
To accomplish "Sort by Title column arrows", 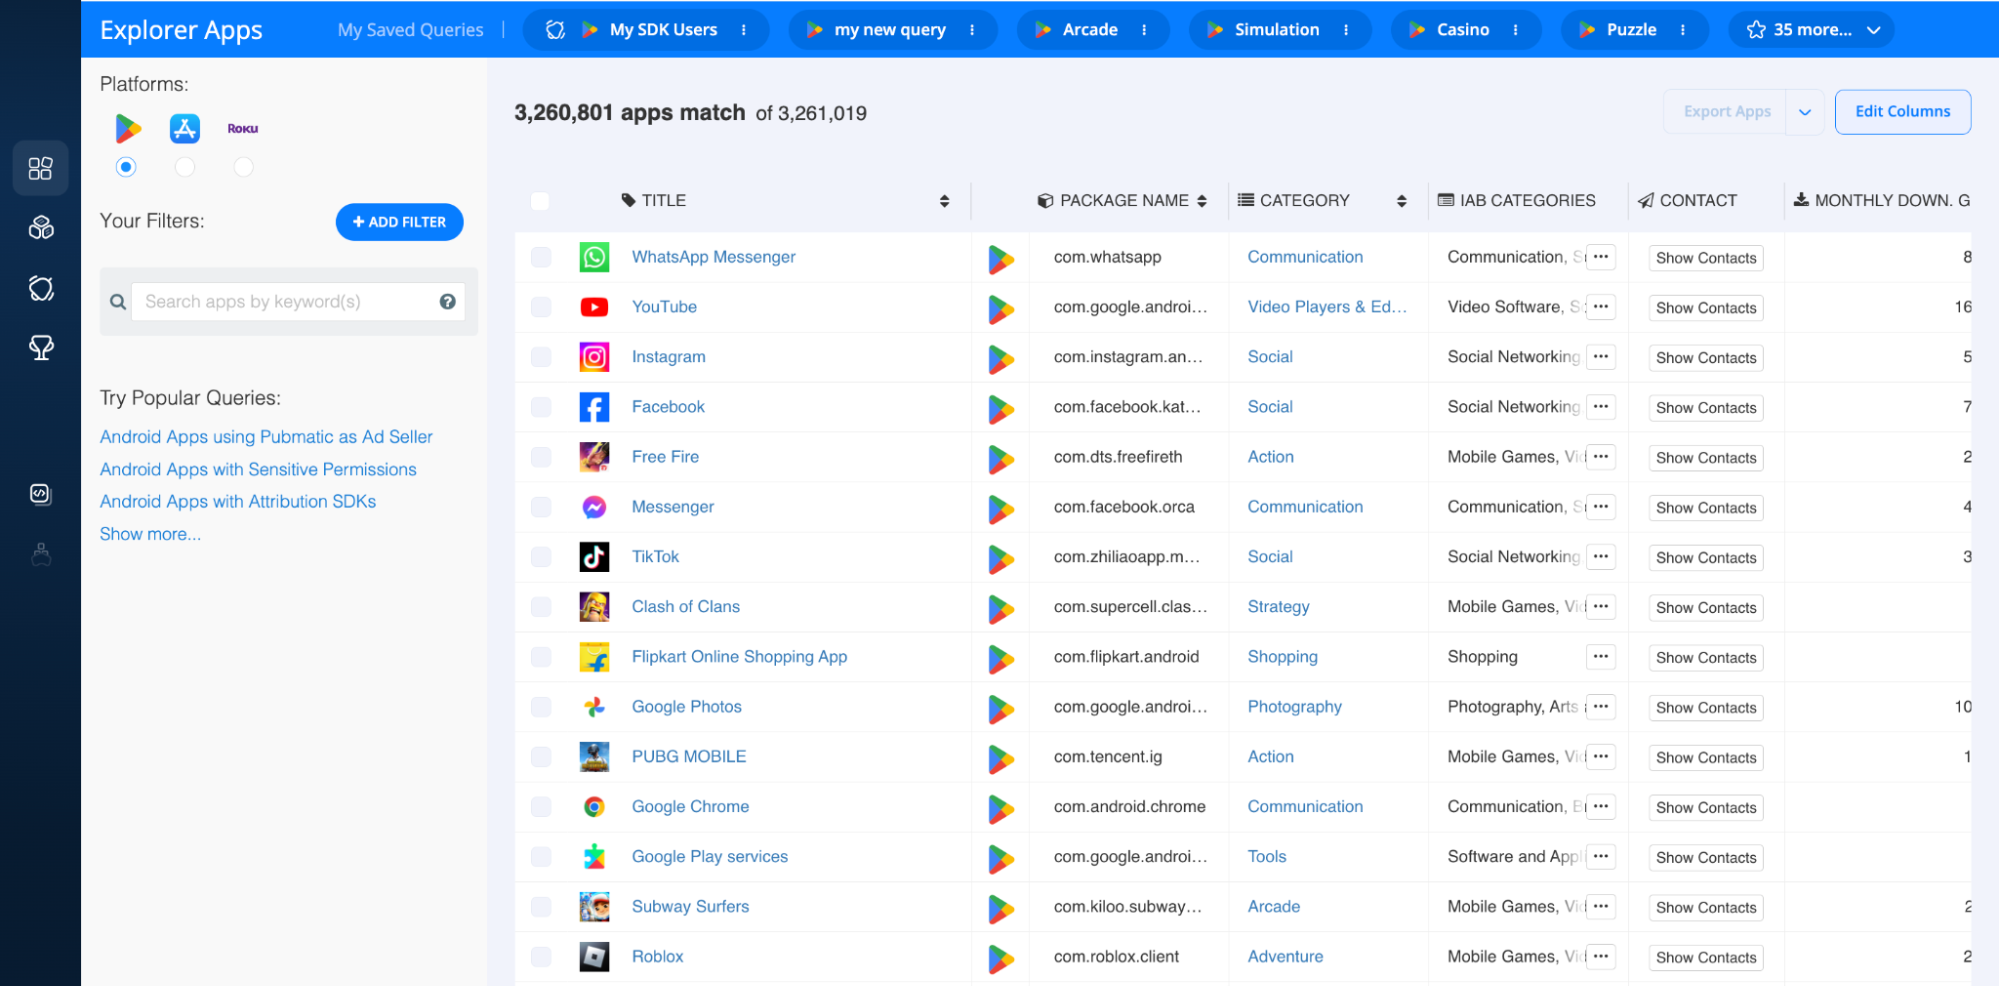I will point(944,201).
